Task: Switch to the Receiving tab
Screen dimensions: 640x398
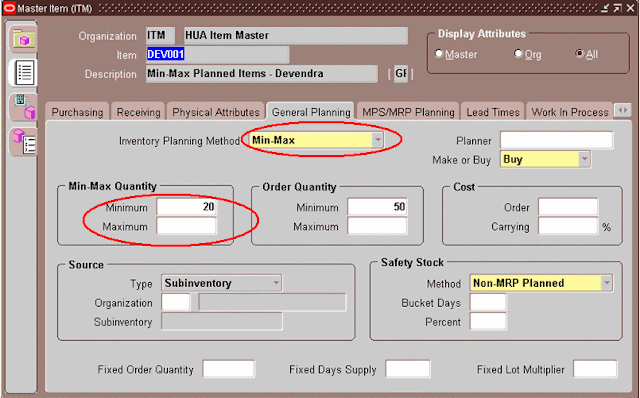Action: 138,112
